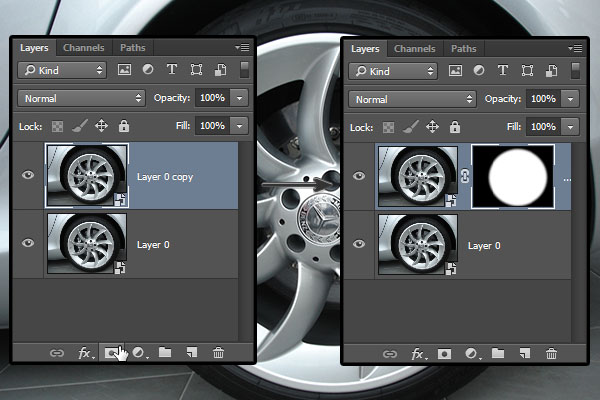Click Add Layer Mask button in left panel
600x400 pixels.
point(113,352)
